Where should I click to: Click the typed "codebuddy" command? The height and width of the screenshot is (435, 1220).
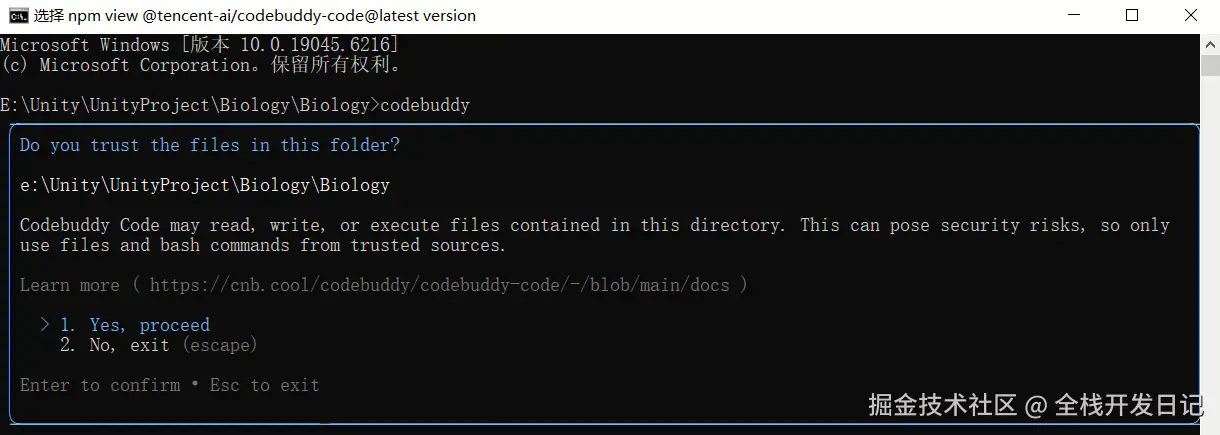coord(424,105)
